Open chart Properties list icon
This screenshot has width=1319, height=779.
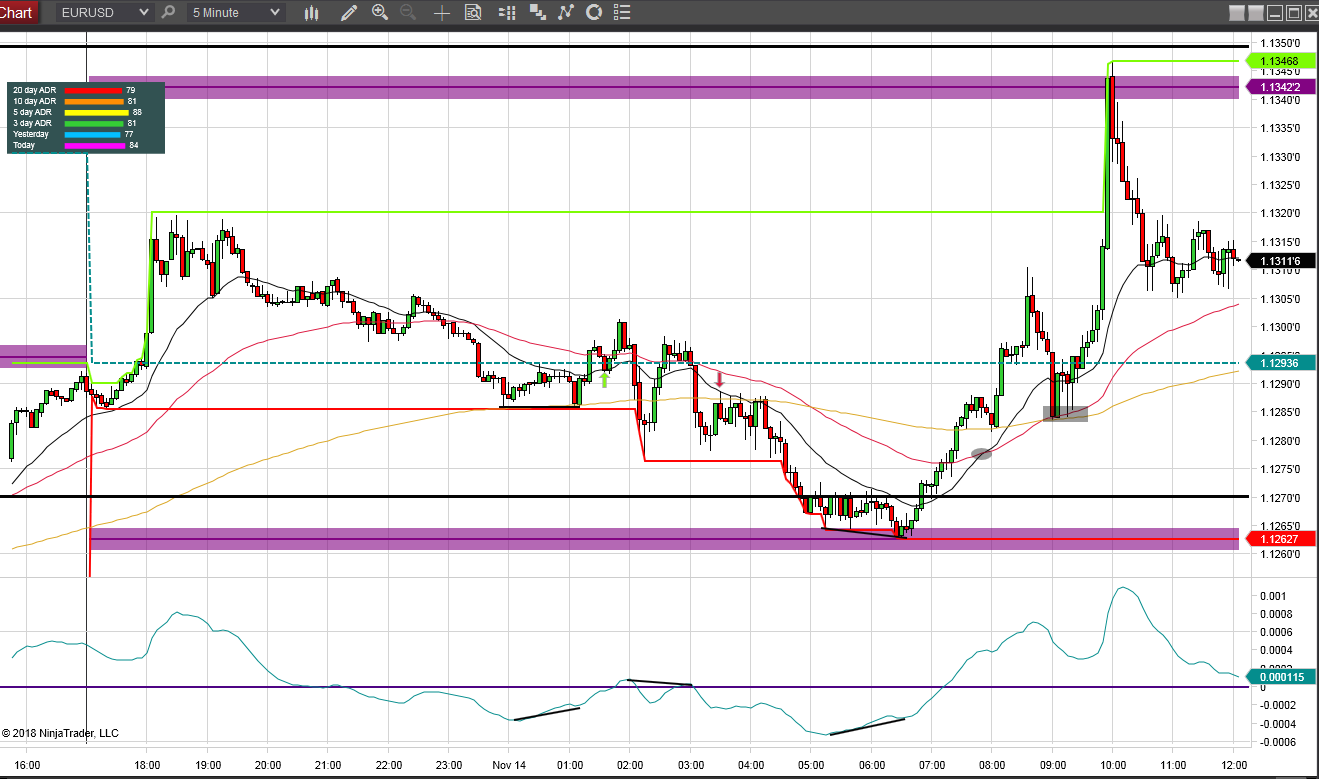(x=623, y=13)
